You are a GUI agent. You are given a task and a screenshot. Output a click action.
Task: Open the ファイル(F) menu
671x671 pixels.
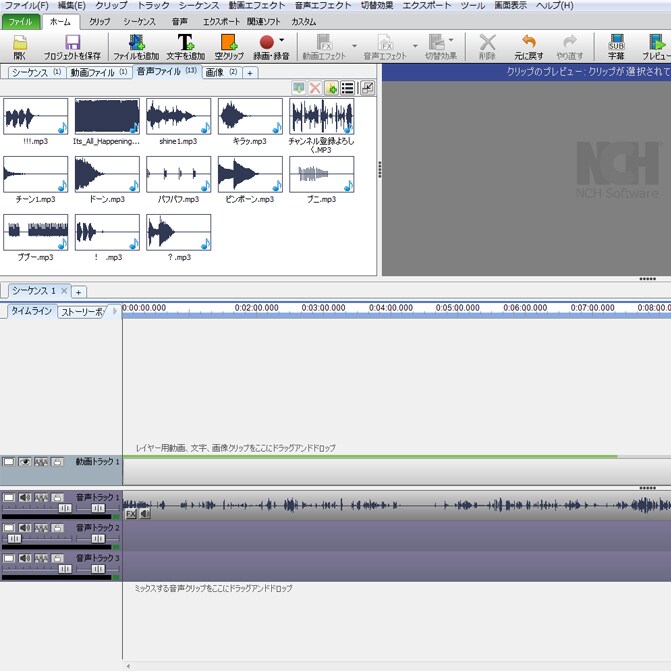pyautogui.click(x=27, y=6)
